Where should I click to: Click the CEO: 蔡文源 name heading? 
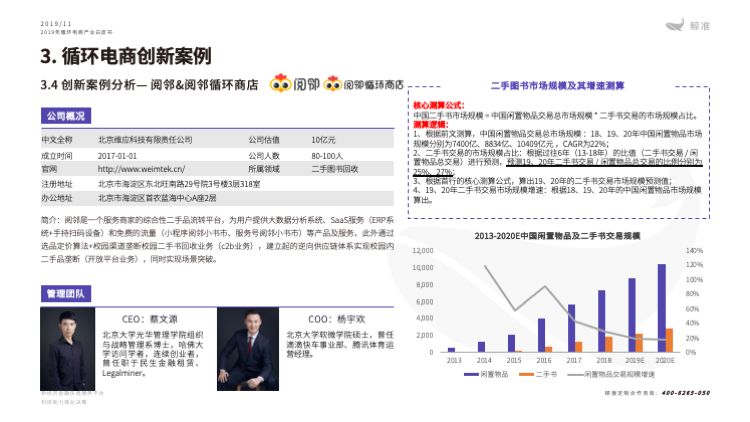pyautogui.click(x=149, y=319)
